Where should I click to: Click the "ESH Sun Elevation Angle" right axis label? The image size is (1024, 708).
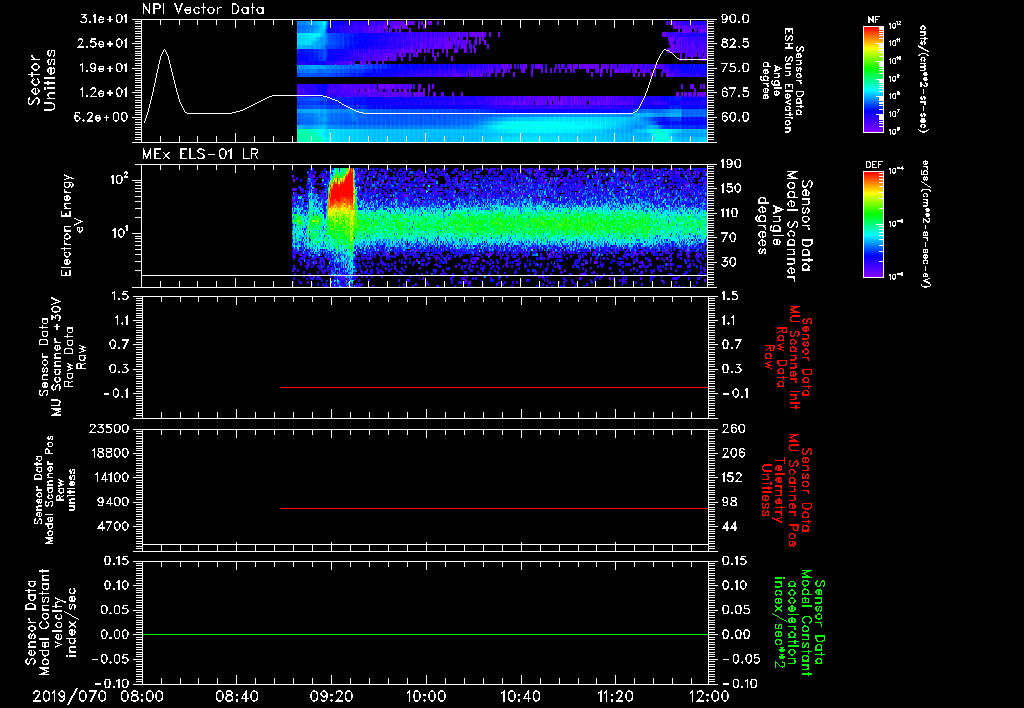[782, 80]
